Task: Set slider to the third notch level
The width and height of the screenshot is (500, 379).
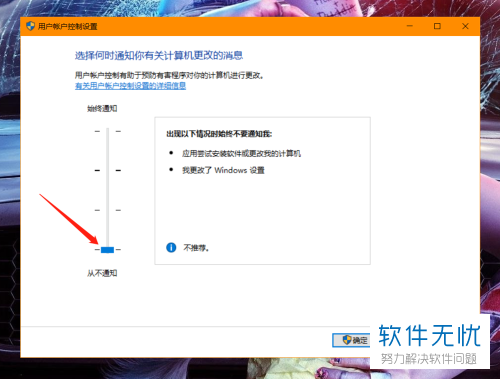Action: tap(108, 210)
